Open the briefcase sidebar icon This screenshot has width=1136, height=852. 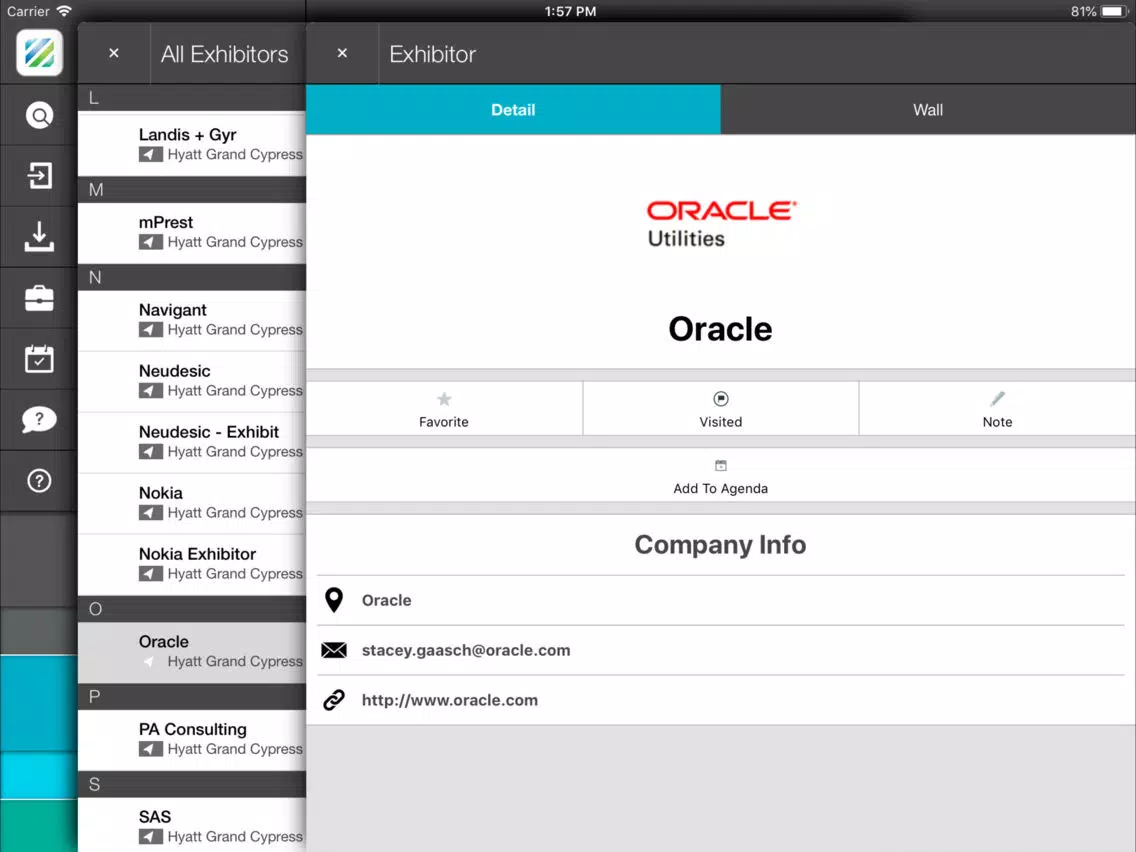(39, 298)
